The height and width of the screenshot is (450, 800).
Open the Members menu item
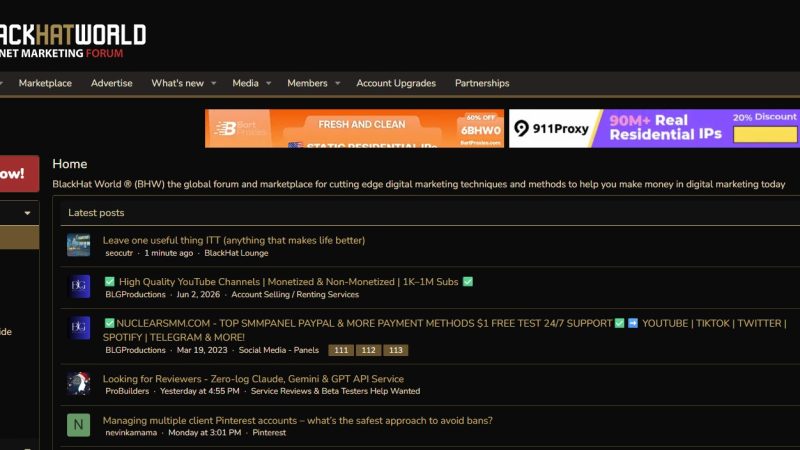coord(307,83)
